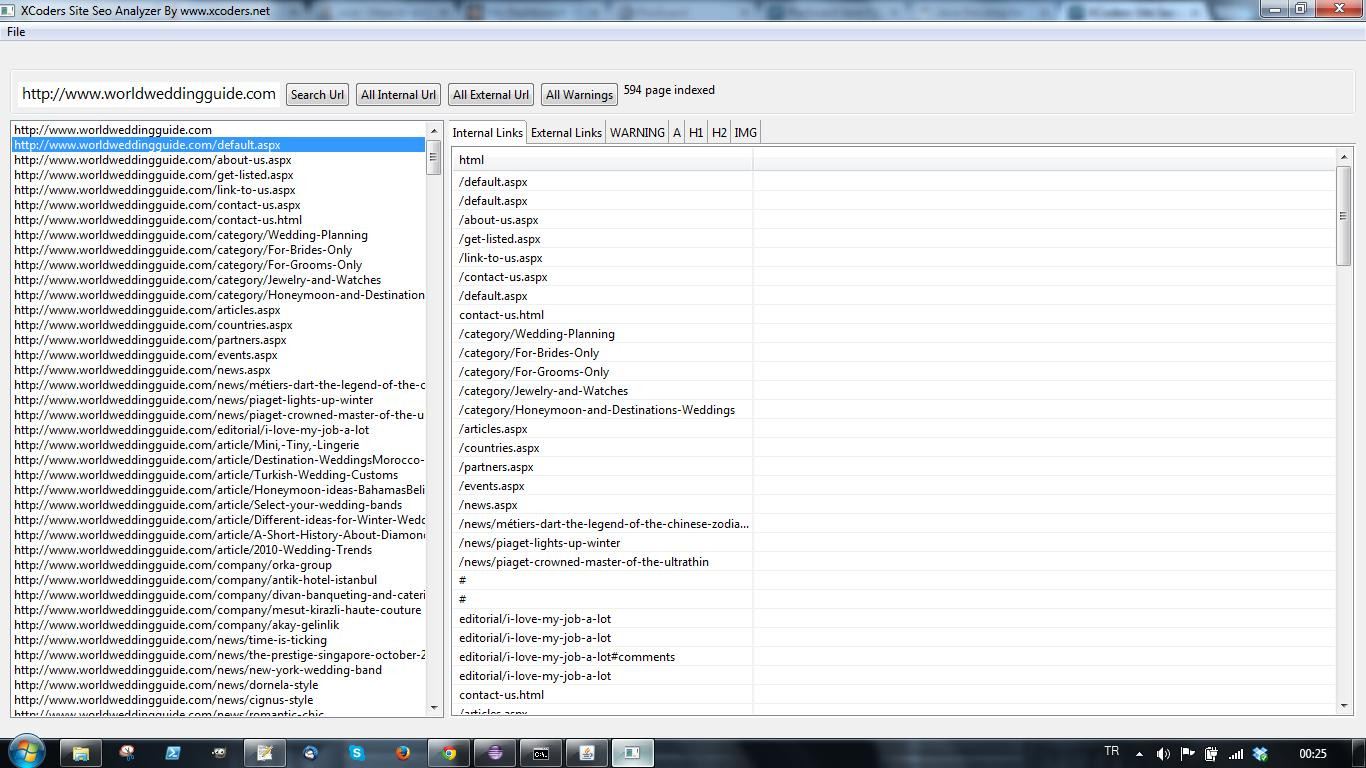Image resolution: width=1366 pixels, height=768 pixels.
Task: Open the IMG tab
Action: coord(745,132)
